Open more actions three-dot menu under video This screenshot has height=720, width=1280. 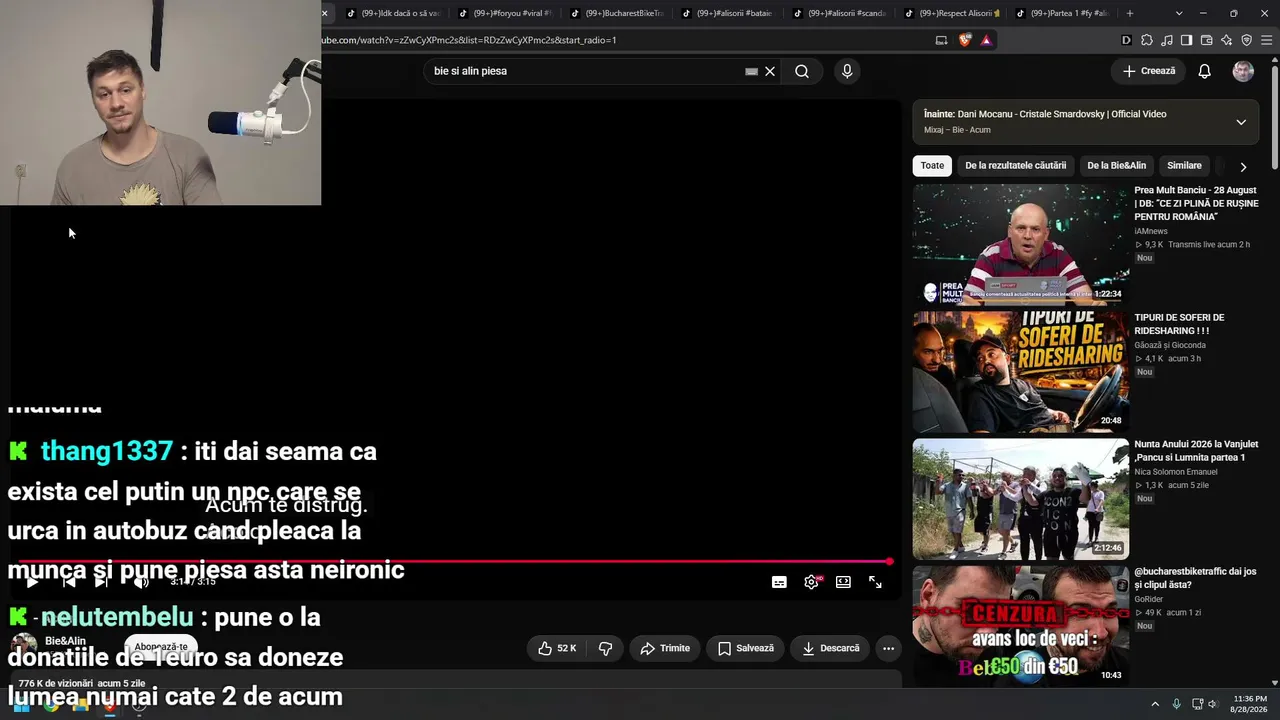coord(888,648)
